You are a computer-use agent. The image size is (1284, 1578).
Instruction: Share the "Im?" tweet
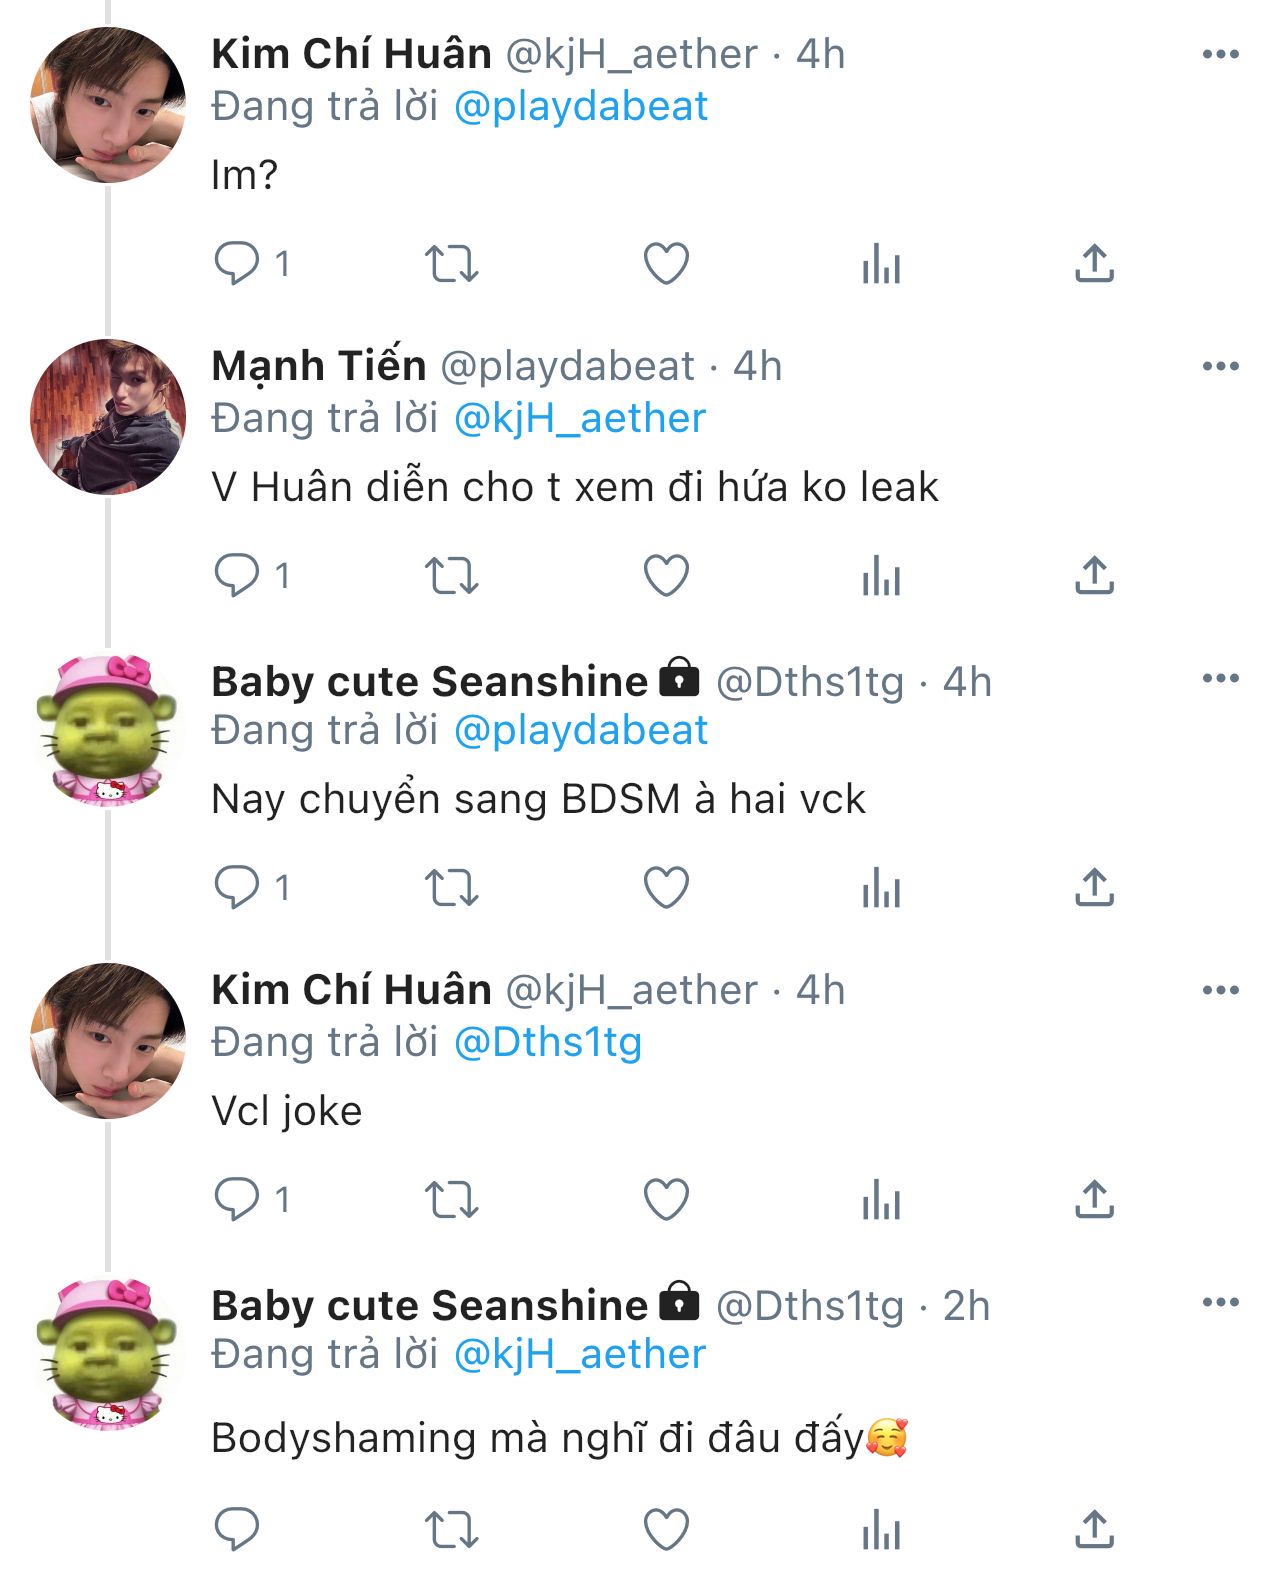pyautogui.click(x=1095, y=264)
